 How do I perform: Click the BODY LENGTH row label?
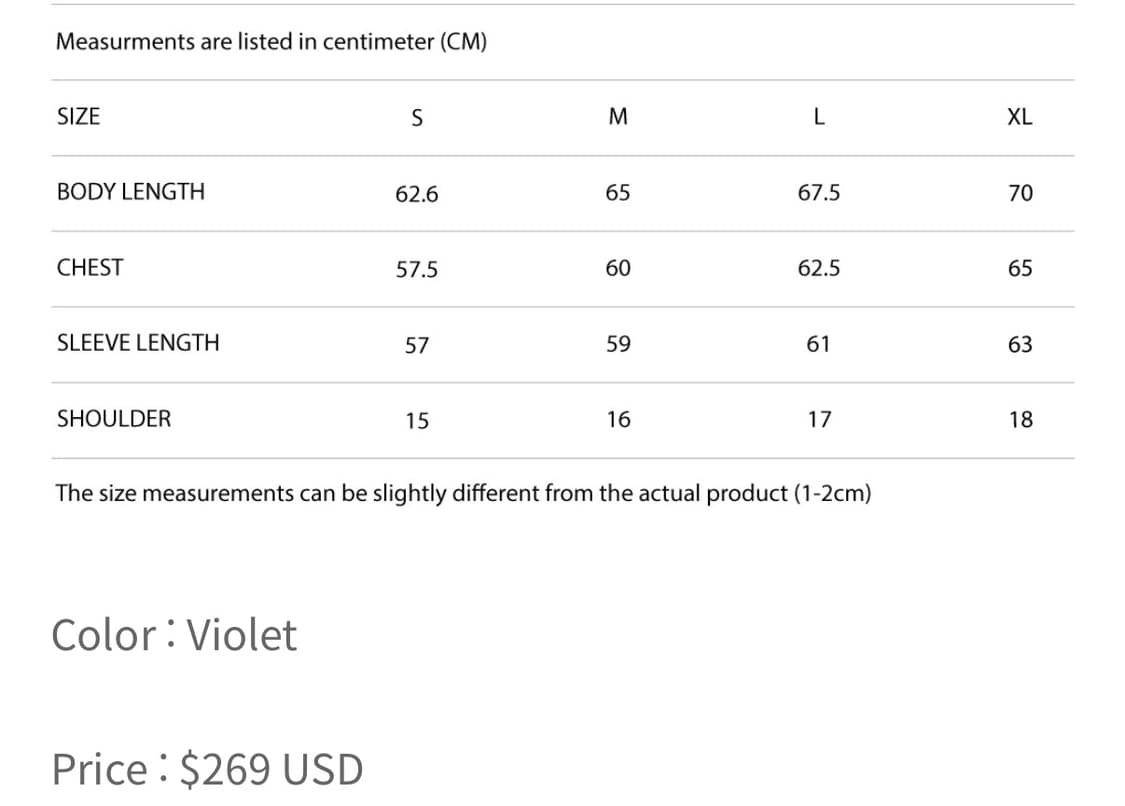[131, 192]
